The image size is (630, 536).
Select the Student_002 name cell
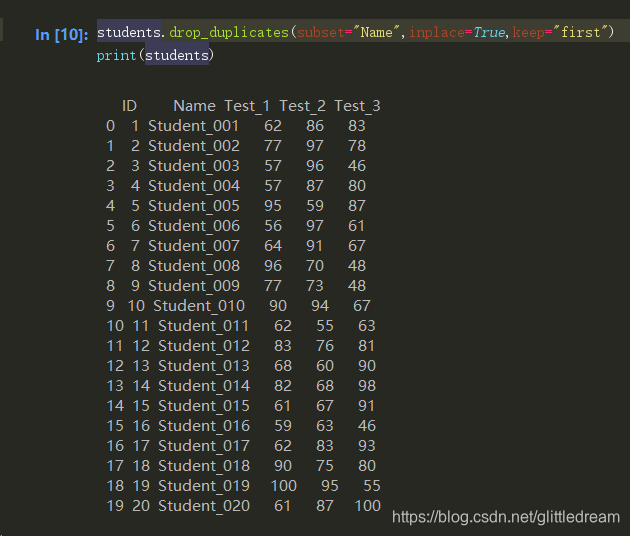[x=194, y=146]
